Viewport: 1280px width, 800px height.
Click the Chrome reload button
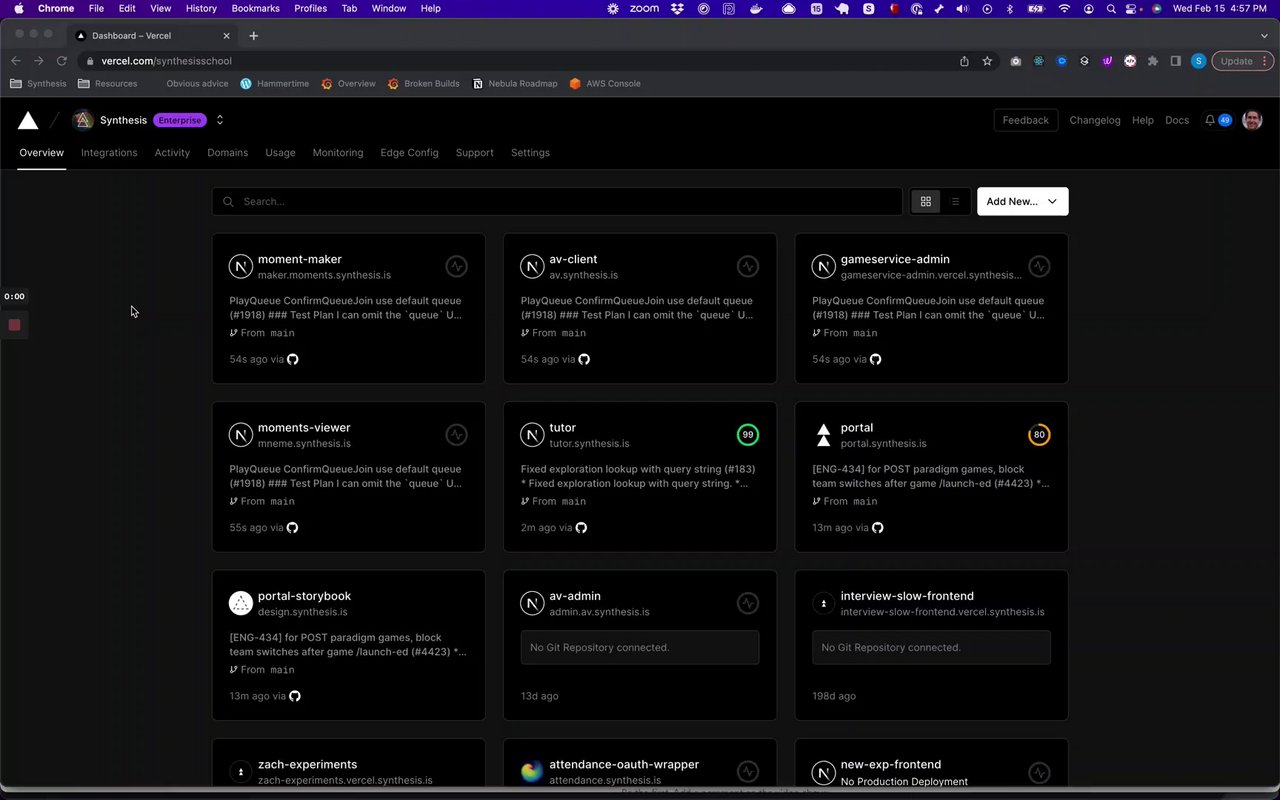[x=61, y=61]
